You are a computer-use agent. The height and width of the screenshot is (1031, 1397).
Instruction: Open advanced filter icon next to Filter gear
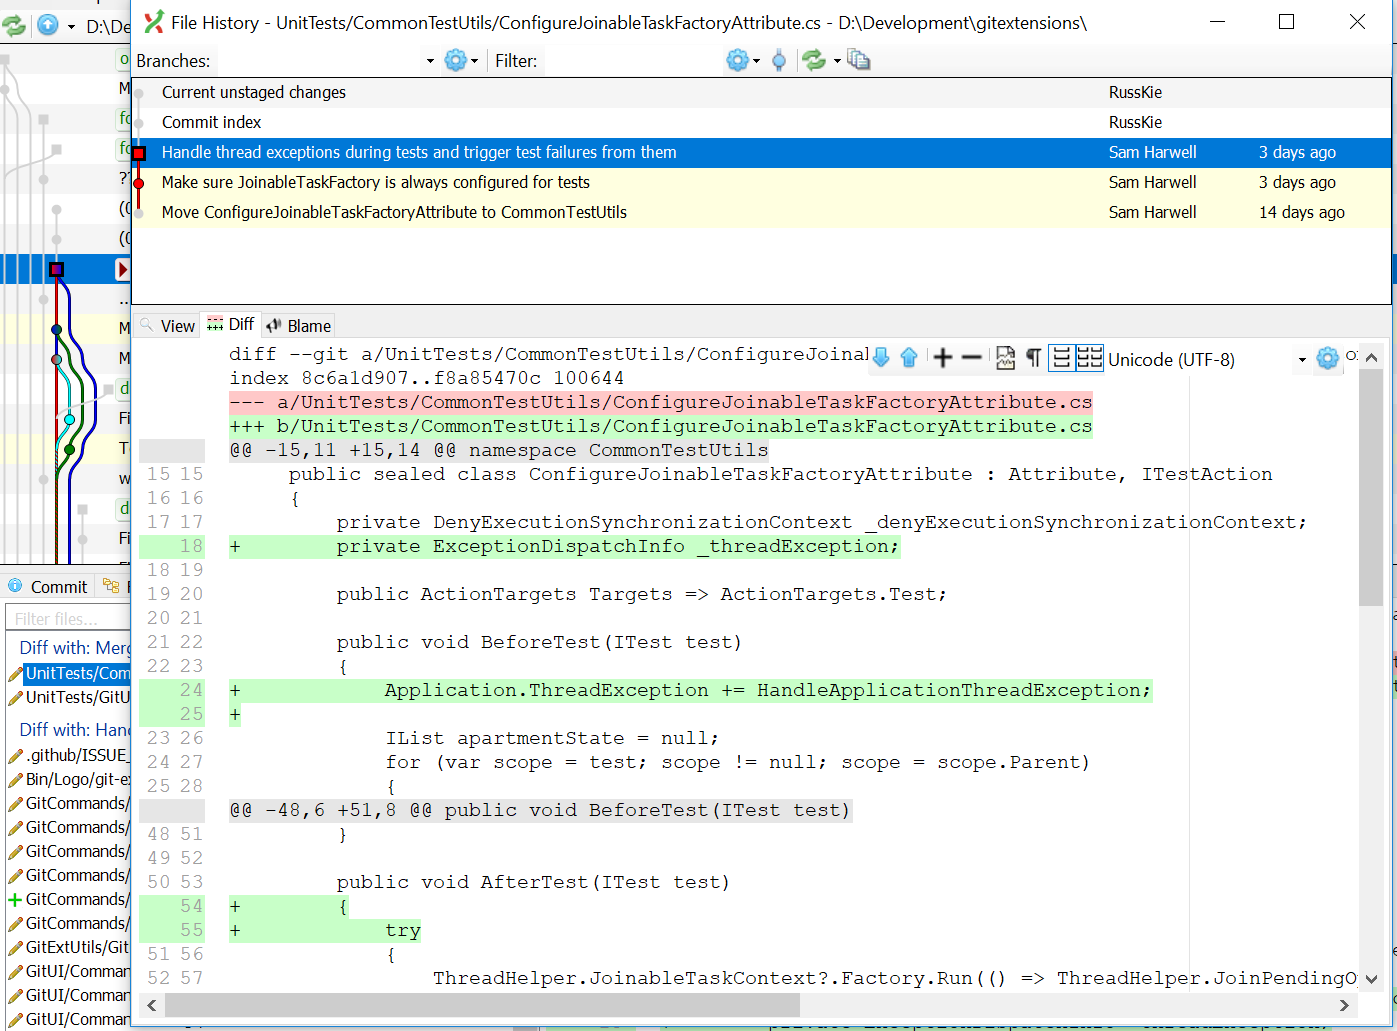(x=780, y=60)
